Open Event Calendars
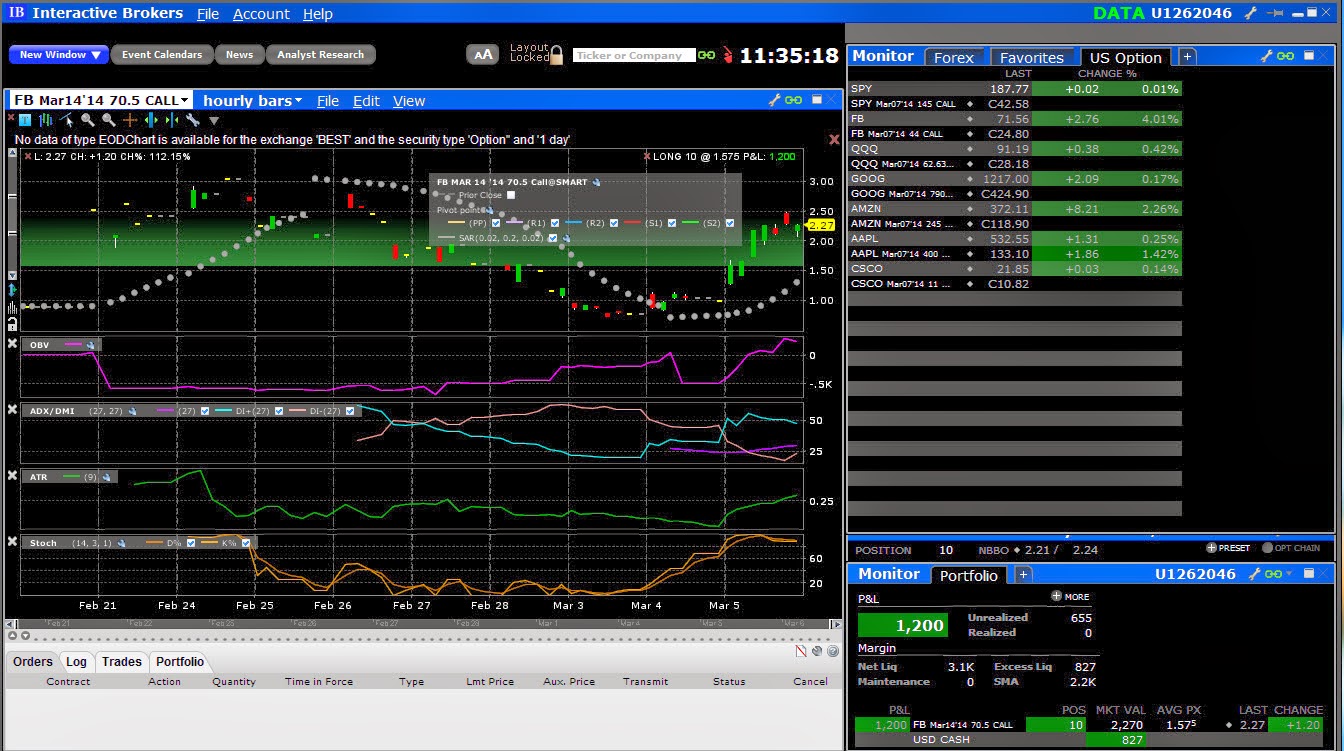Screen dimensions: 1344x751 tap(162, 55)
